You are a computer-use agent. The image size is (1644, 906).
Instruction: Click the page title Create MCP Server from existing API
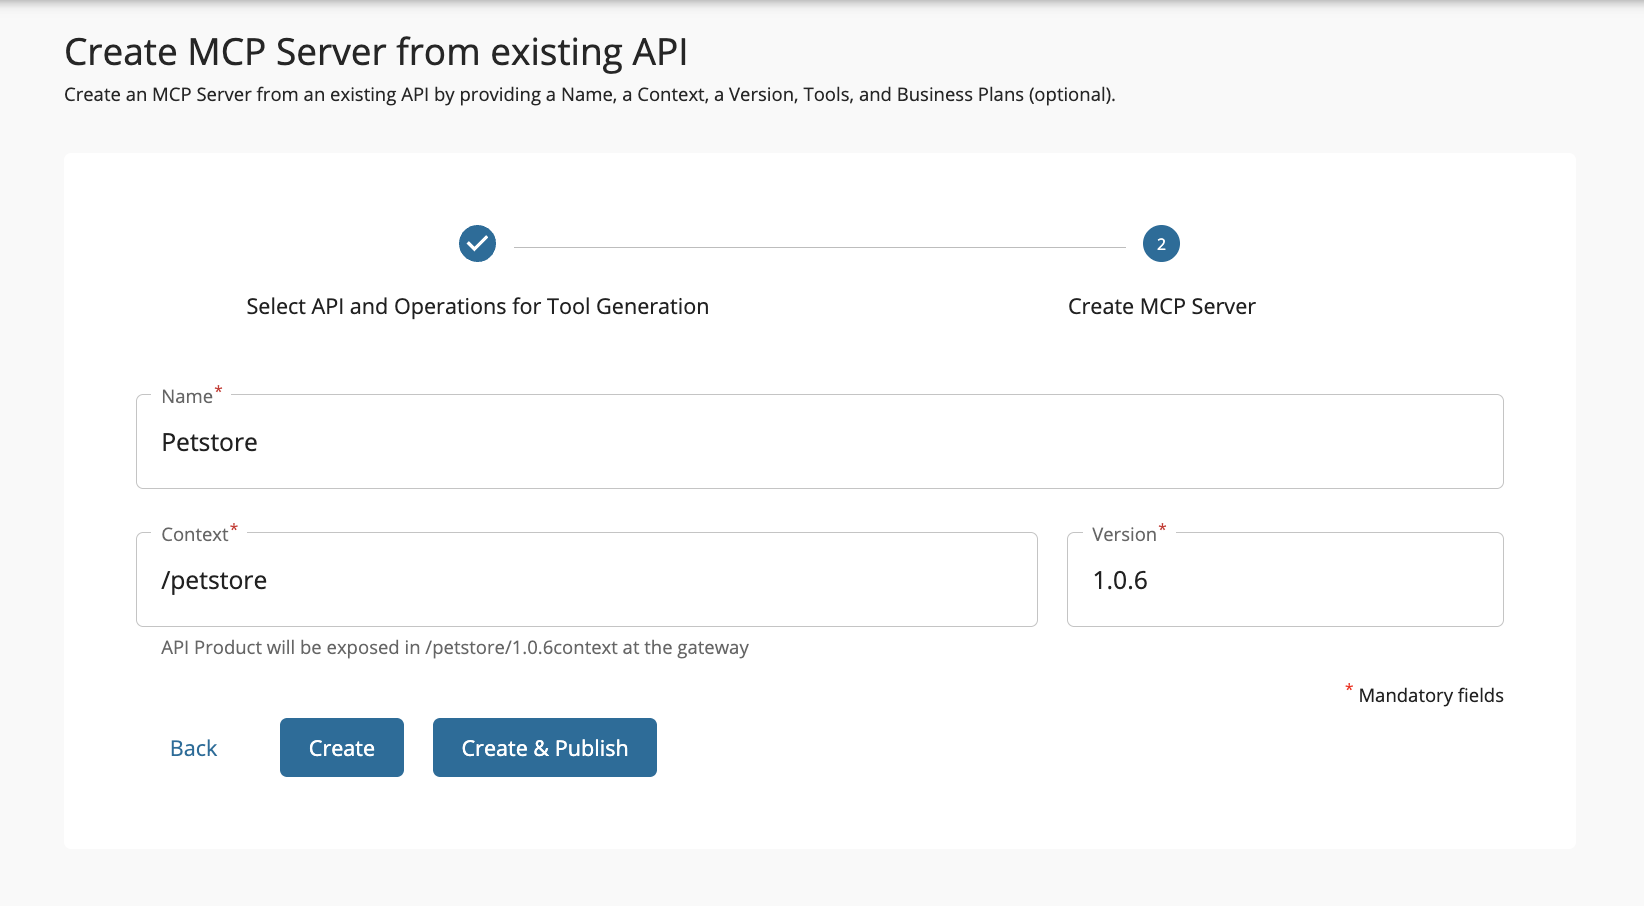tap(375, 51)
